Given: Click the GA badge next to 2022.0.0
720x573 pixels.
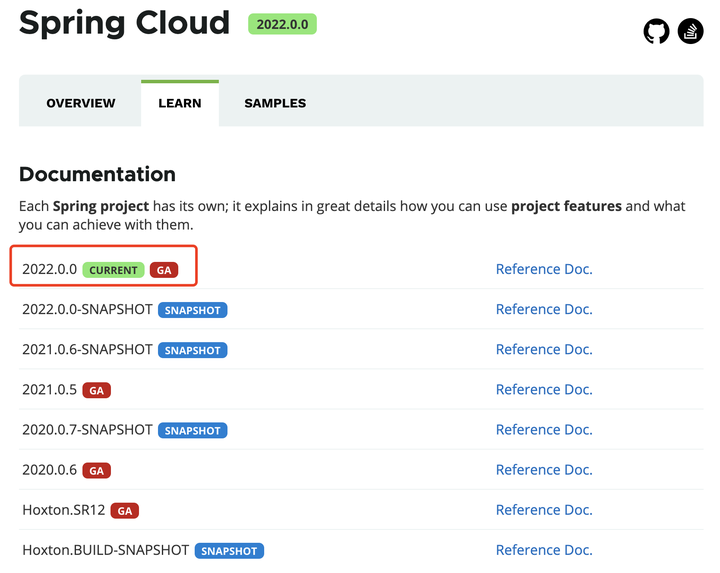Looking at the screenshot, I should pos(164,270).
